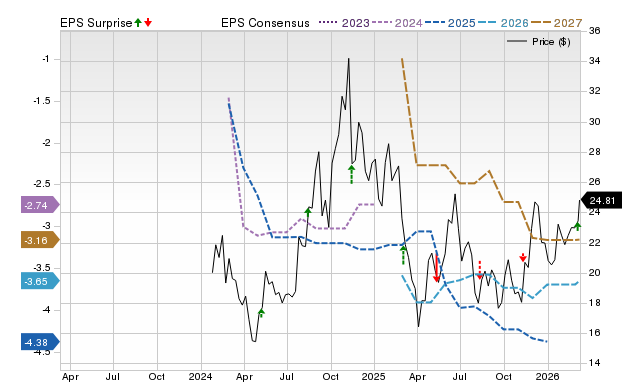Screen dimensions: 640x382
Task: Click the -1.5 label on EPS axis
Action: coord(41,101)
